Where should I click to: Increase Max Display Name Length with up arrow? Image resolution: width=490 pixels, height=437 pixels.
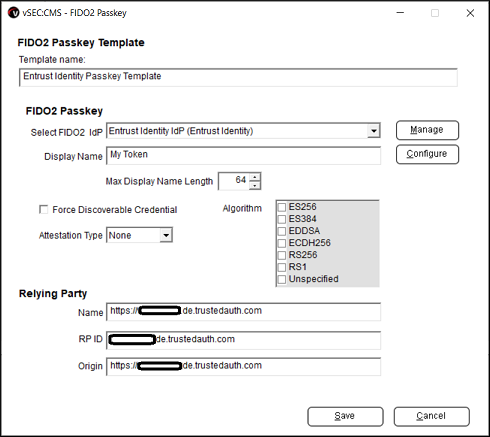(255, 177)
